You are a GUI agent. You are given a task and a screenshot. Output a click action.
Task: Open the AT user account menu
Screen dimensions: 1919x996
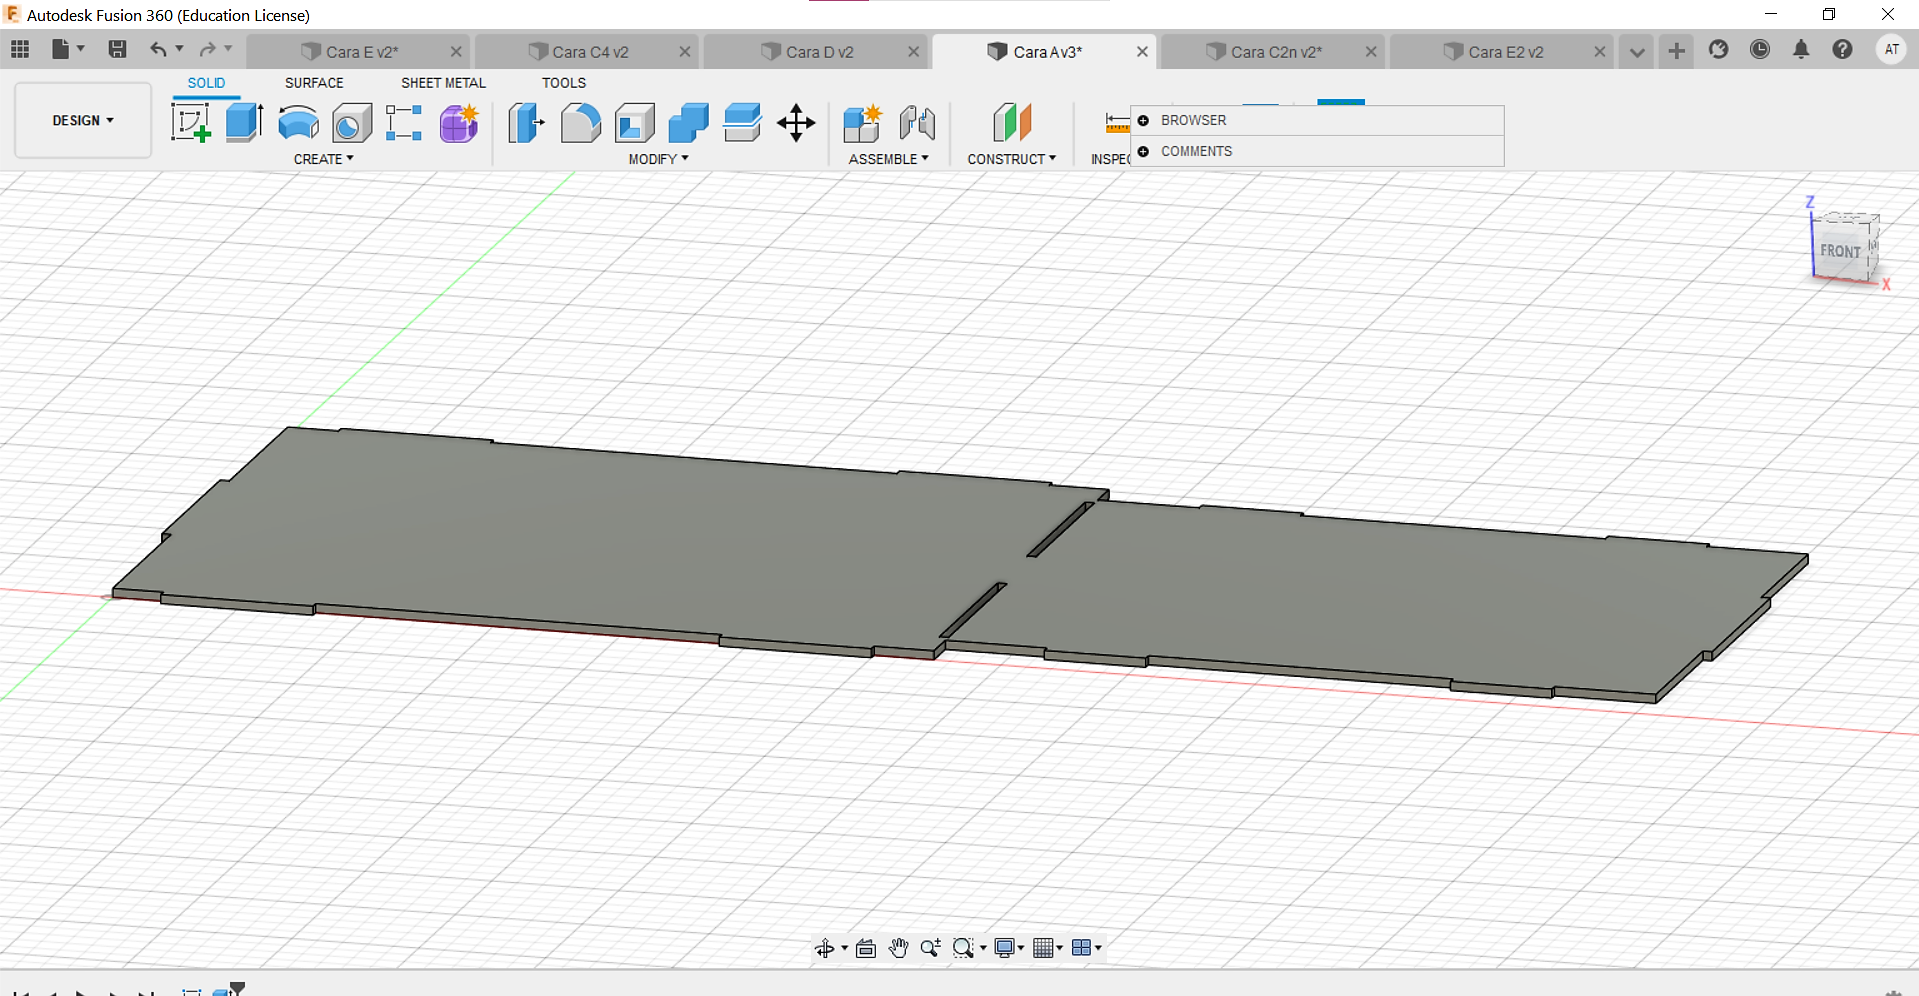(x=1891, y=49)
